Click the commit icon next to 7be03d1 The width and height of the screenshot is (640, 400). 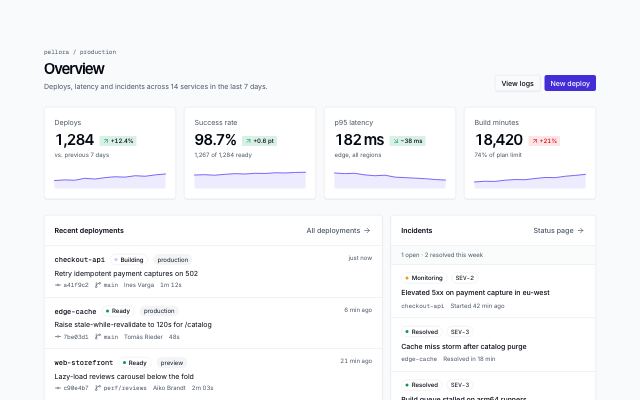tap(58, 337)
